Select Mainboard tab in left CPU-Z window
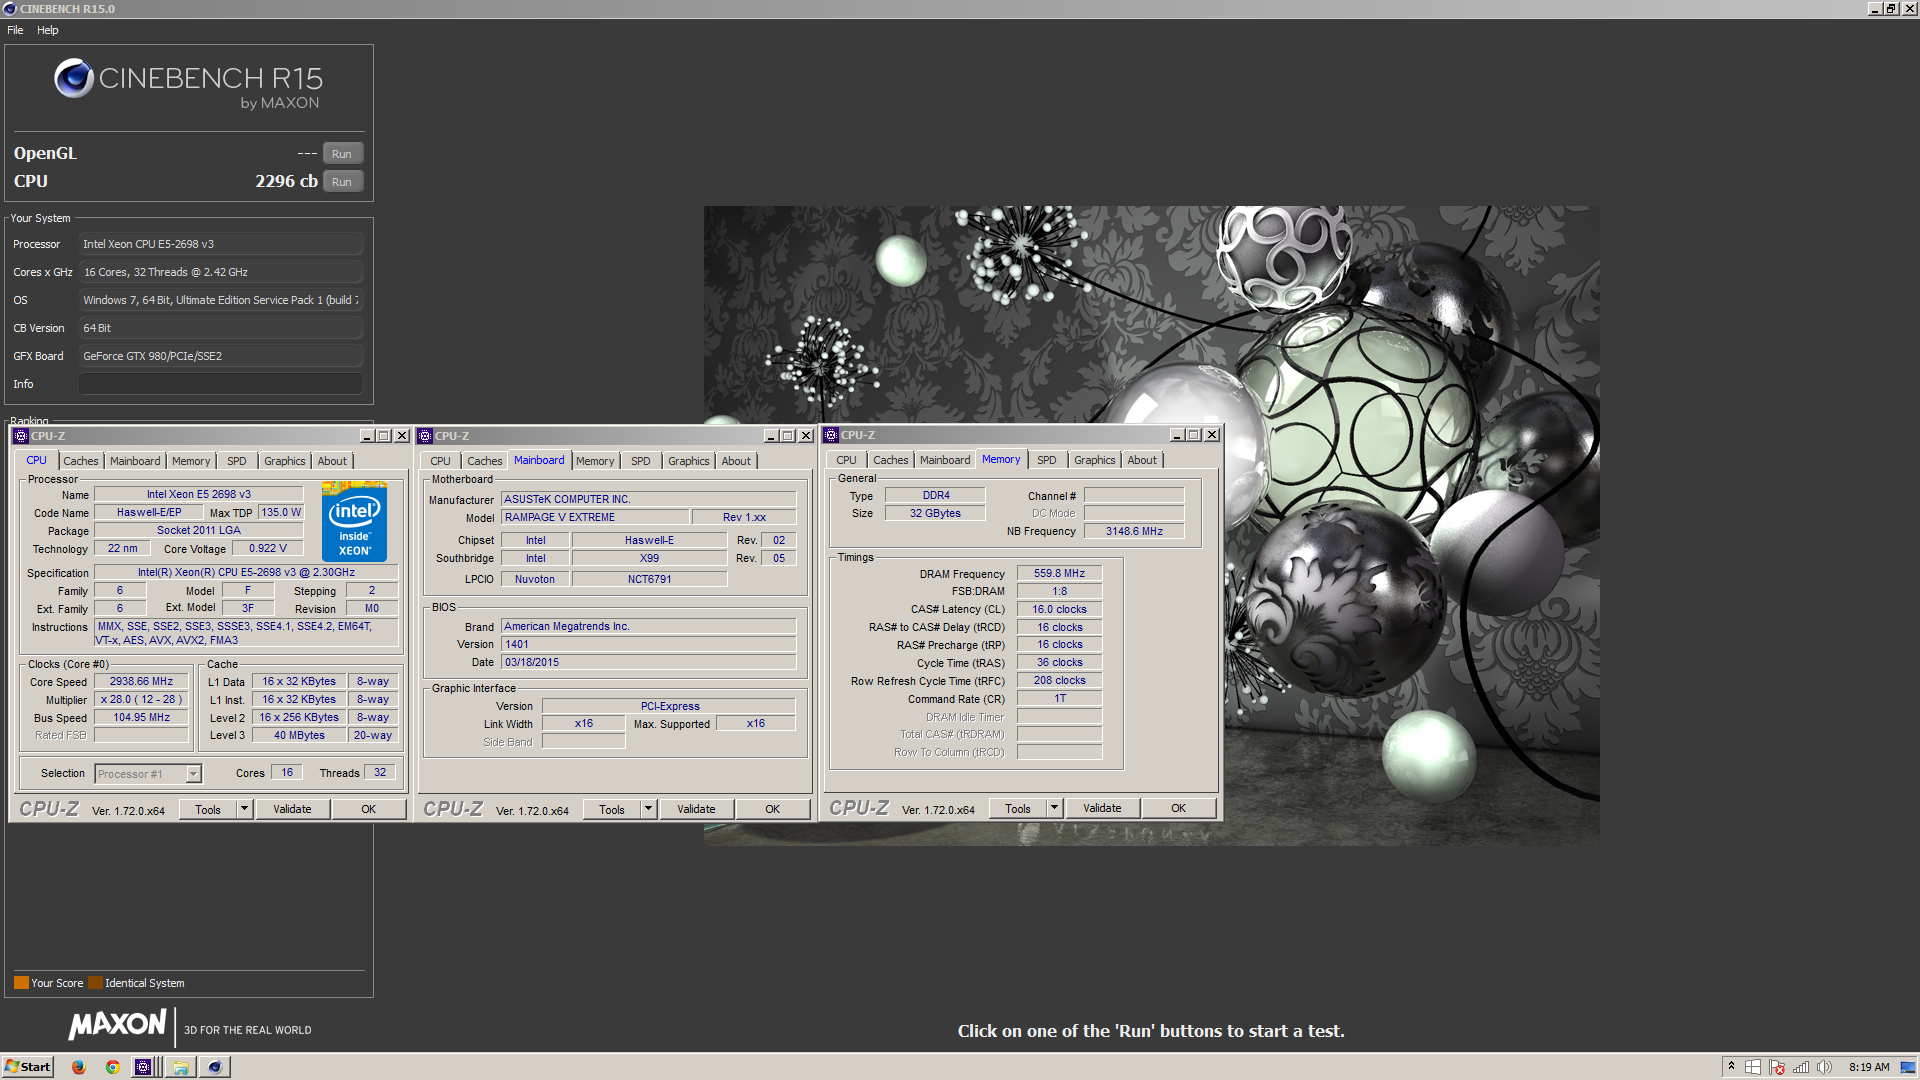Image resolution: width=1920 pixels, height=1080 pixels. (135, 461)
